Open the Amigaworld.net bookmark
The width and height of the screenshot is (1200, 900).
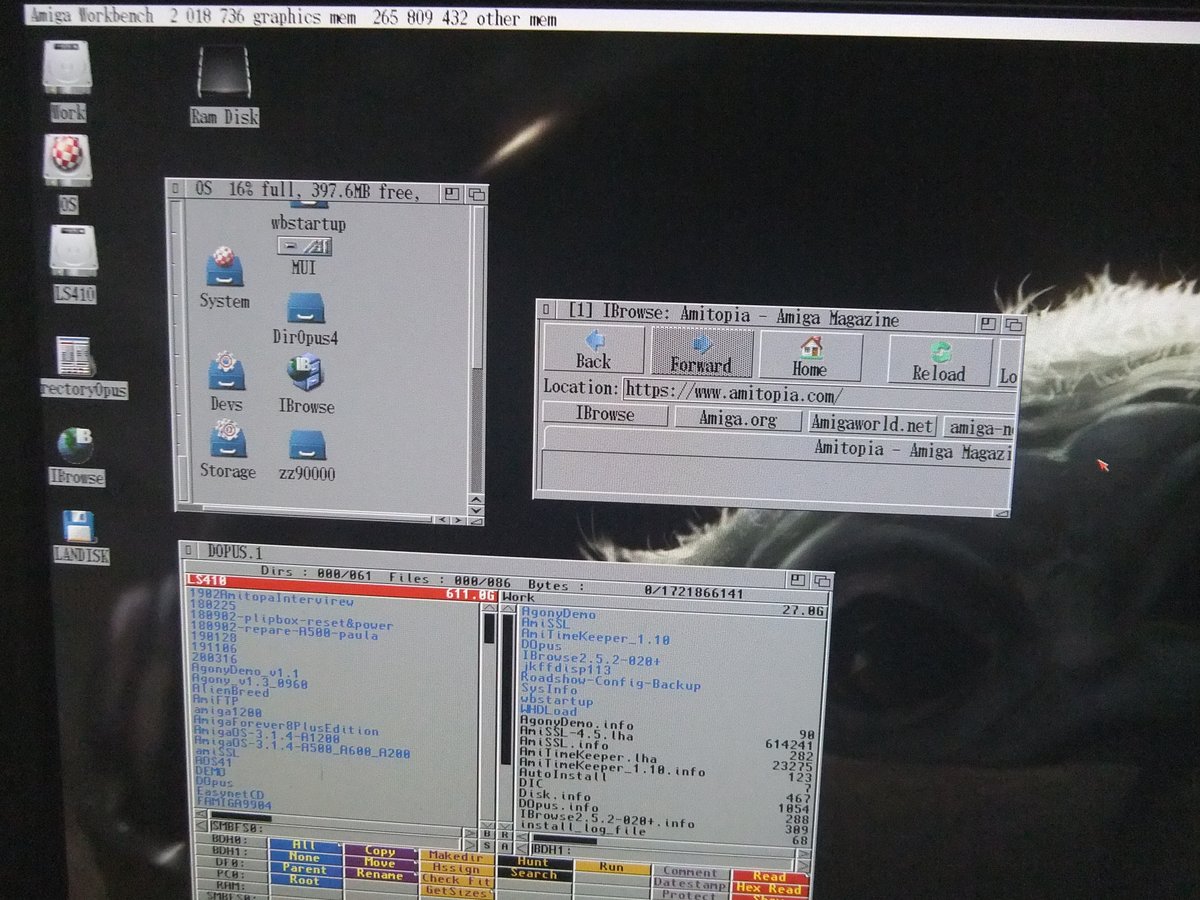[x=872, y=424]
